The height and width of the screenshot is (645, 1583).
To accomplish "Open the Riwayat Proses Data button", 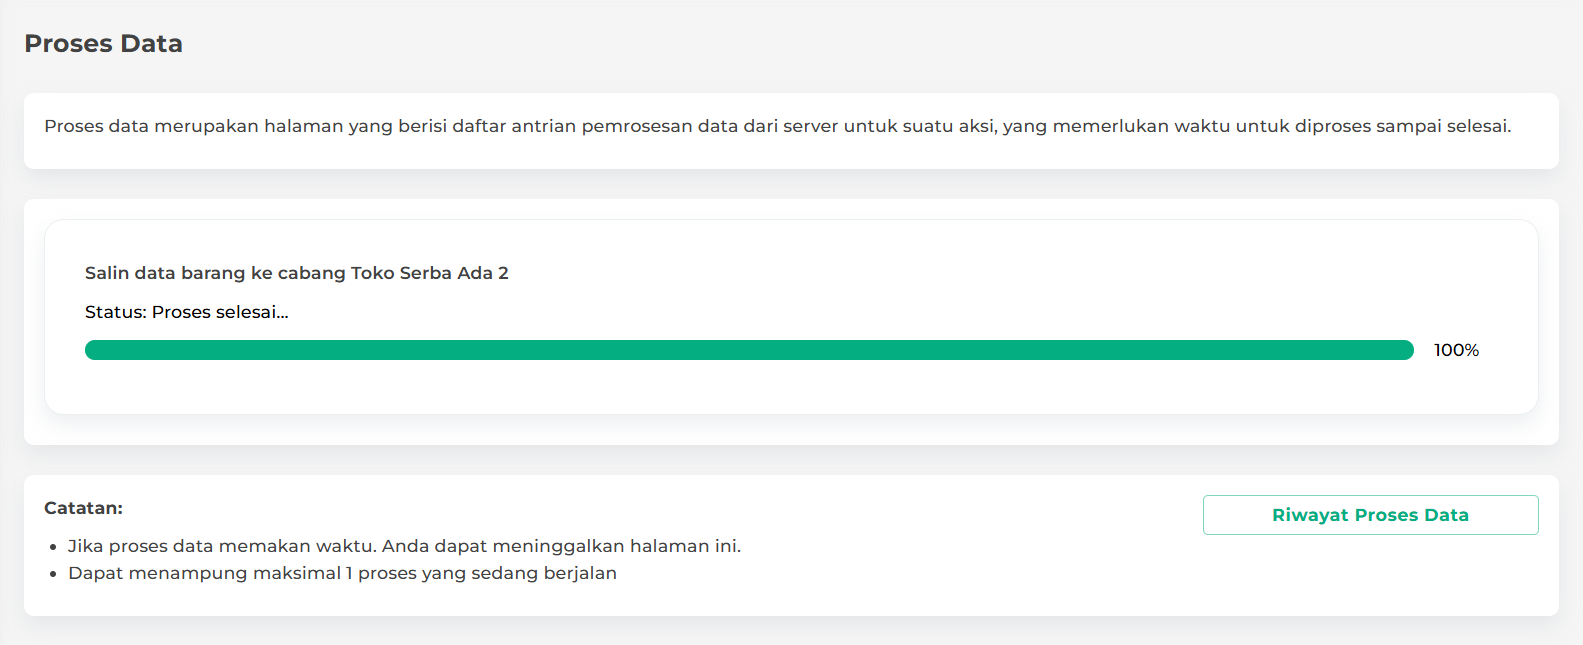I will [1370, 515].
